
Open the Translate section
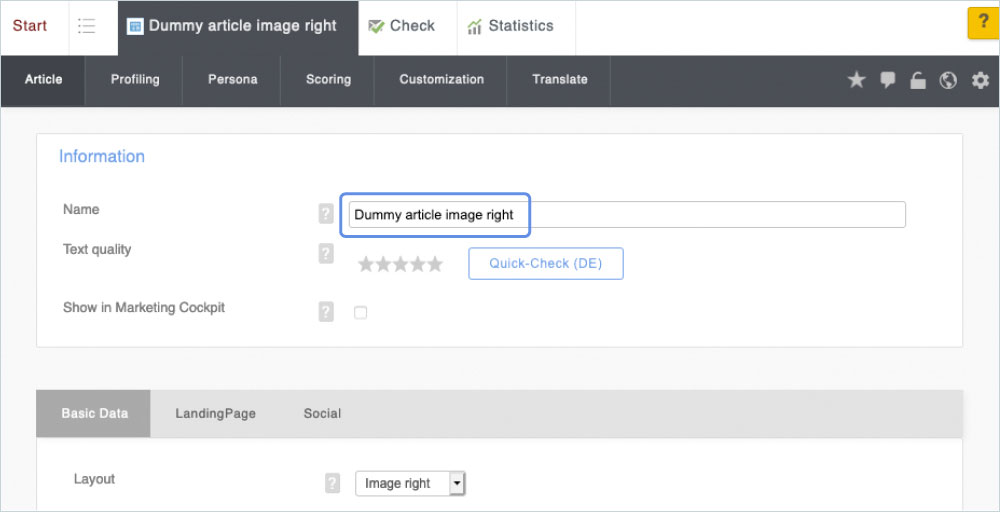pyautogui.click(x=559, y=80)
